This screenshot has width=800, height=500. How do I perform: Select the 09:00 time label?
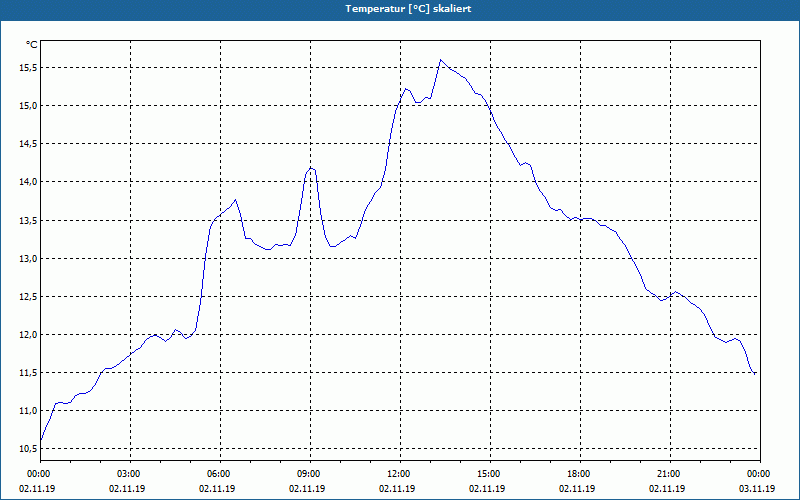tap(310, 473)
